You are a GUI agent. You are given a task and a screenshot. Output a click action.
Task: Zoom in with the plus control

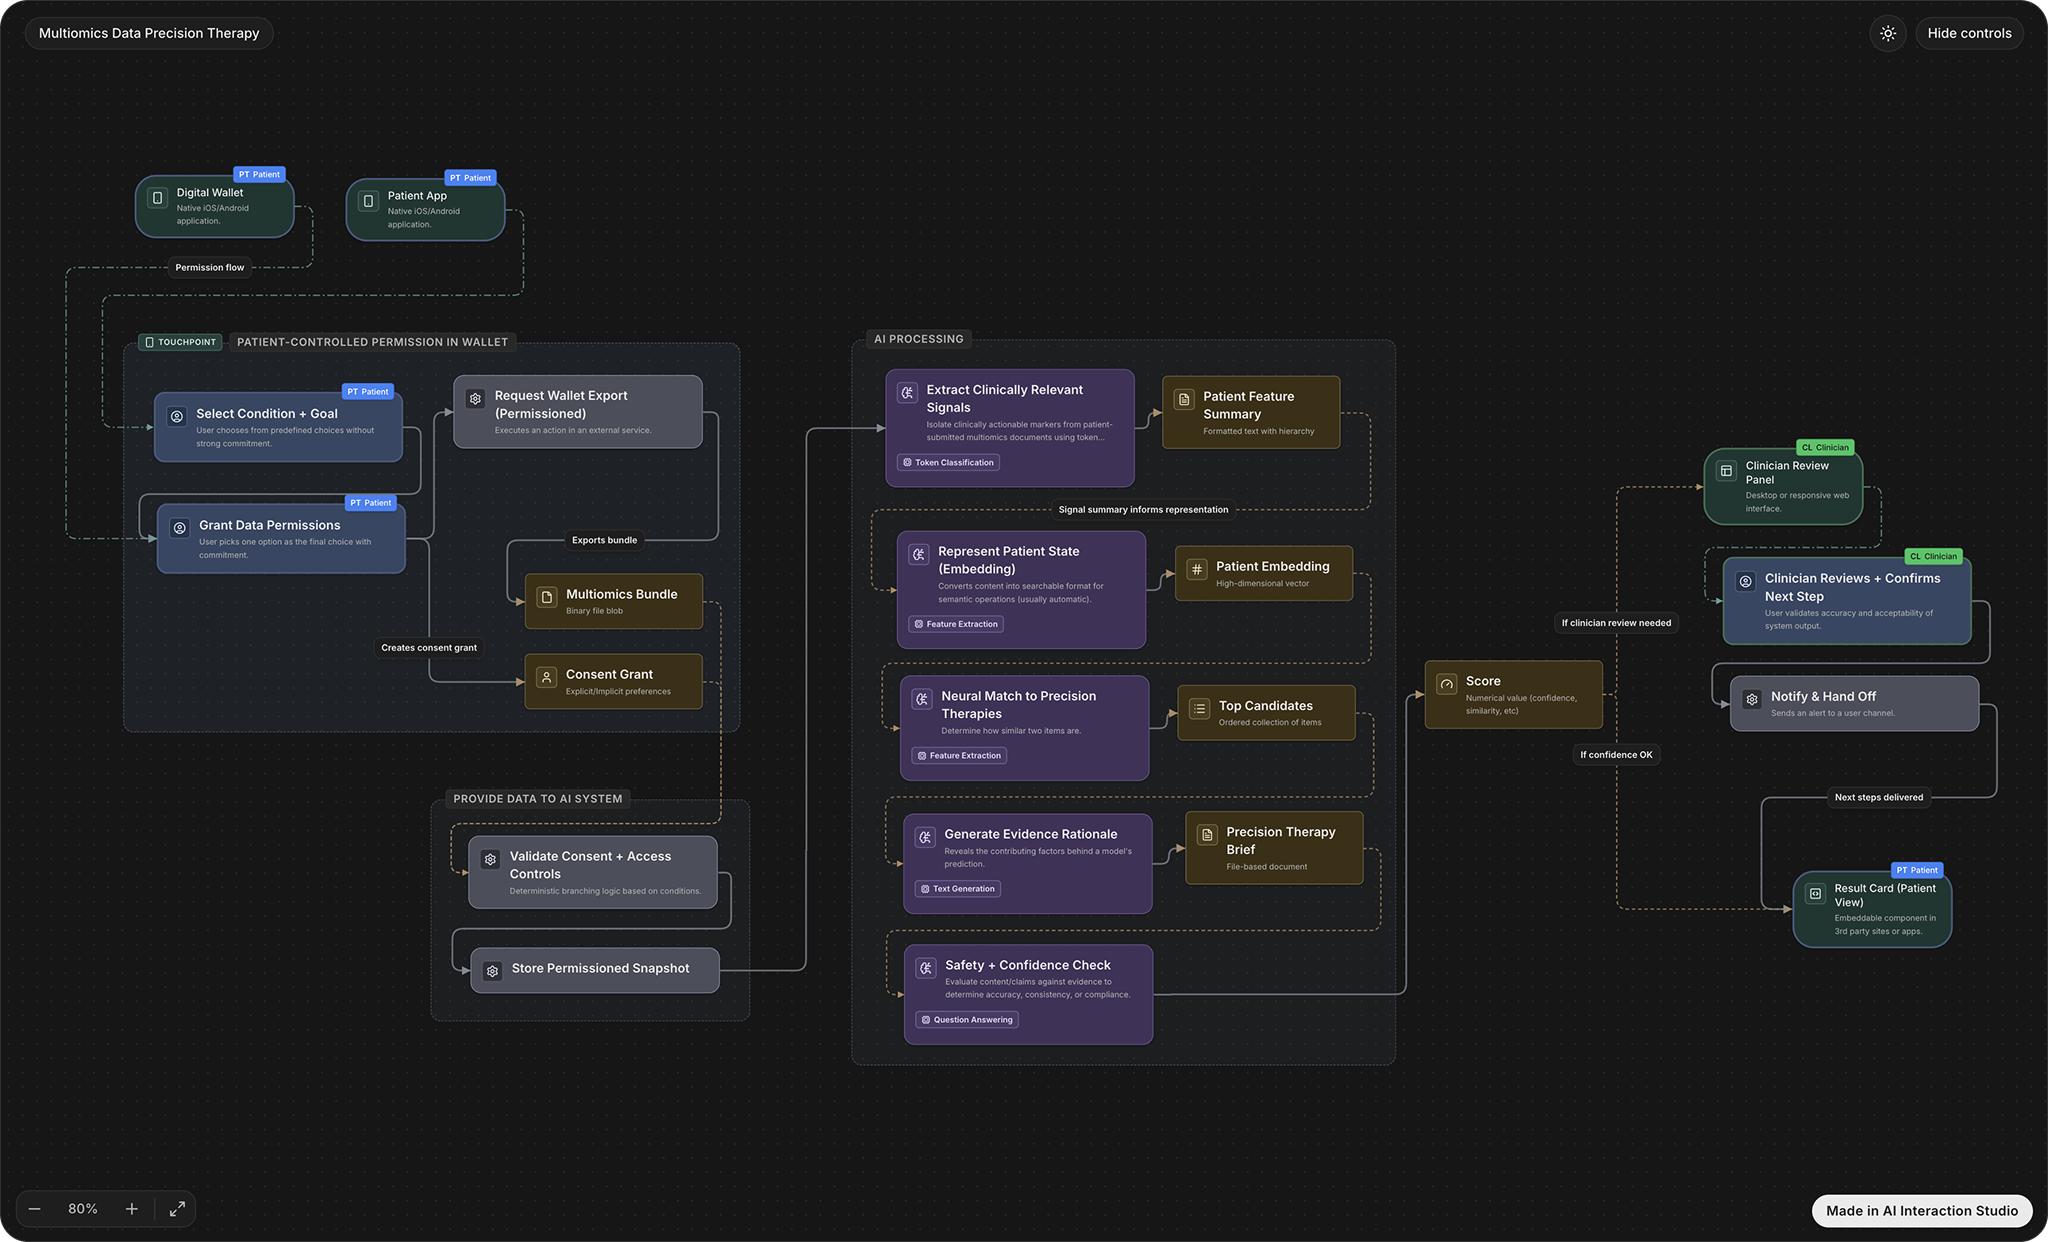[131, 1208]
